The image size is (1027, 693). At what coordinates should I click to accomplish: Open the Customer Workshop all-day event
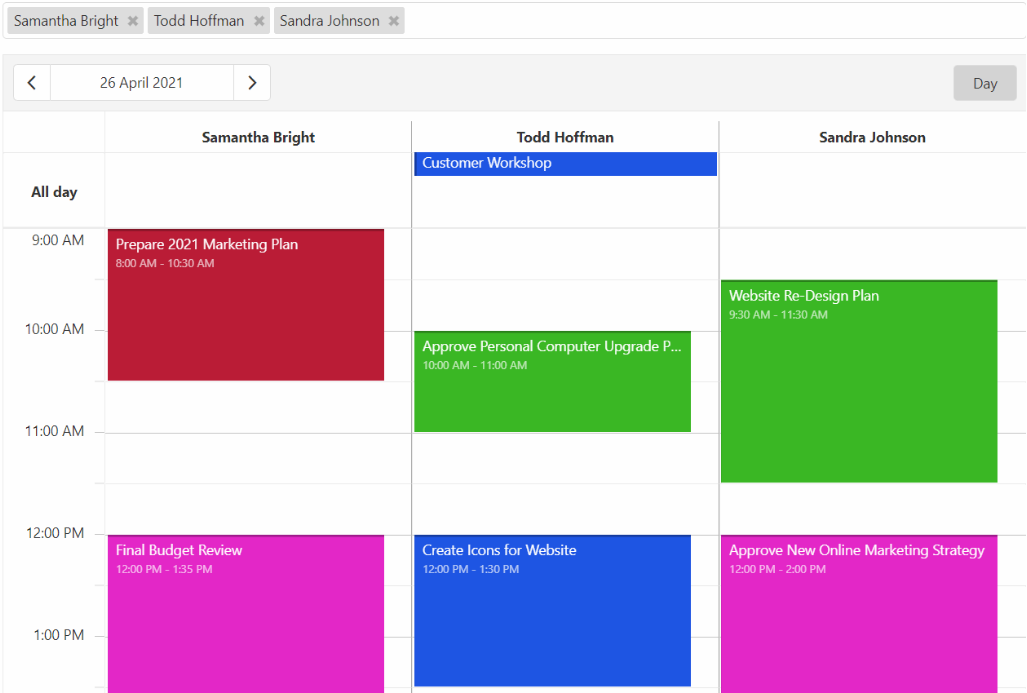[x=565, y=164]
